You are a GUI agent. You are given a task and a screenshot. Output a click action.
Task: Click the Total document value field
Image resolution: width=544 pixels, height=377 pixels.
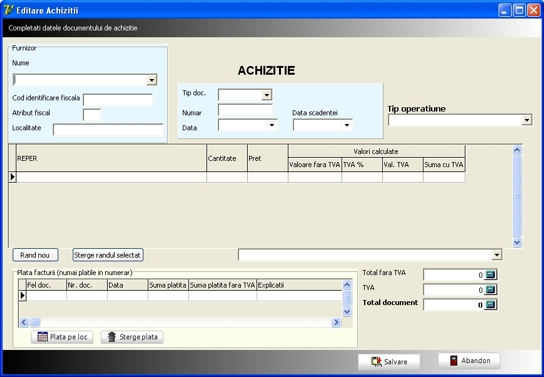coord(454,305)
